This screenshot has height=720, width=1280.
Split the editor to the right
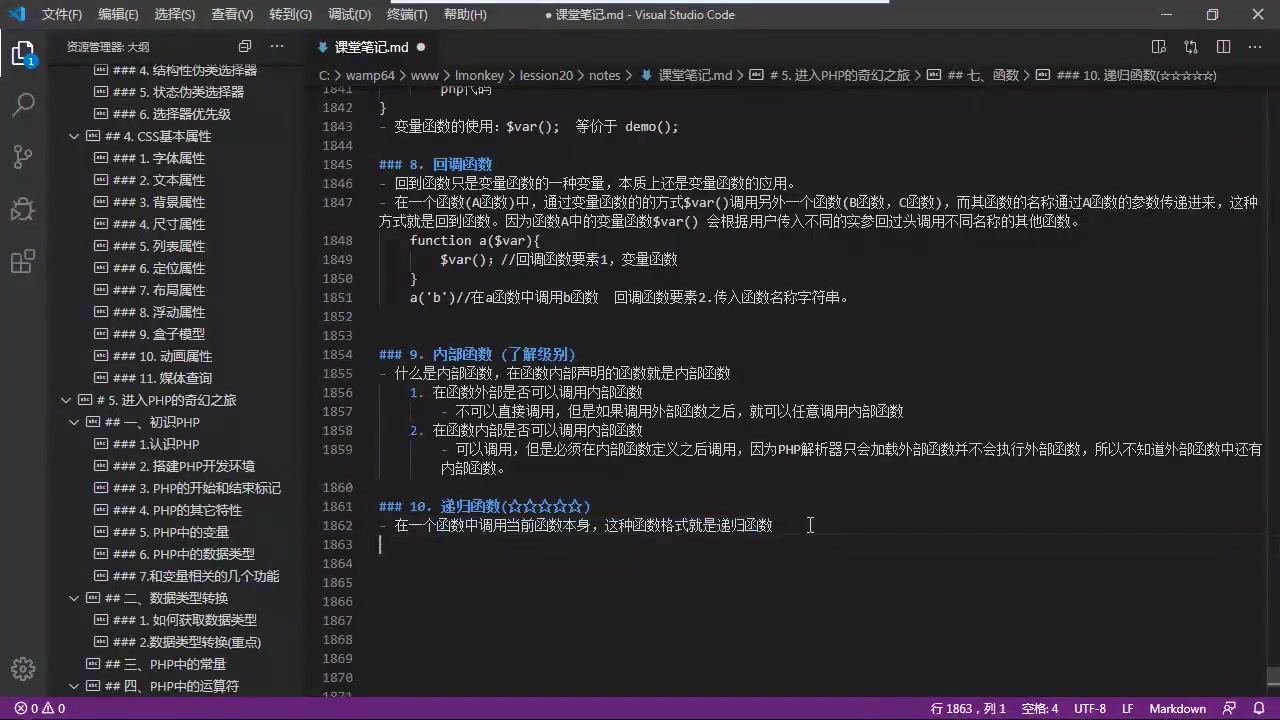click(1223, 47)
